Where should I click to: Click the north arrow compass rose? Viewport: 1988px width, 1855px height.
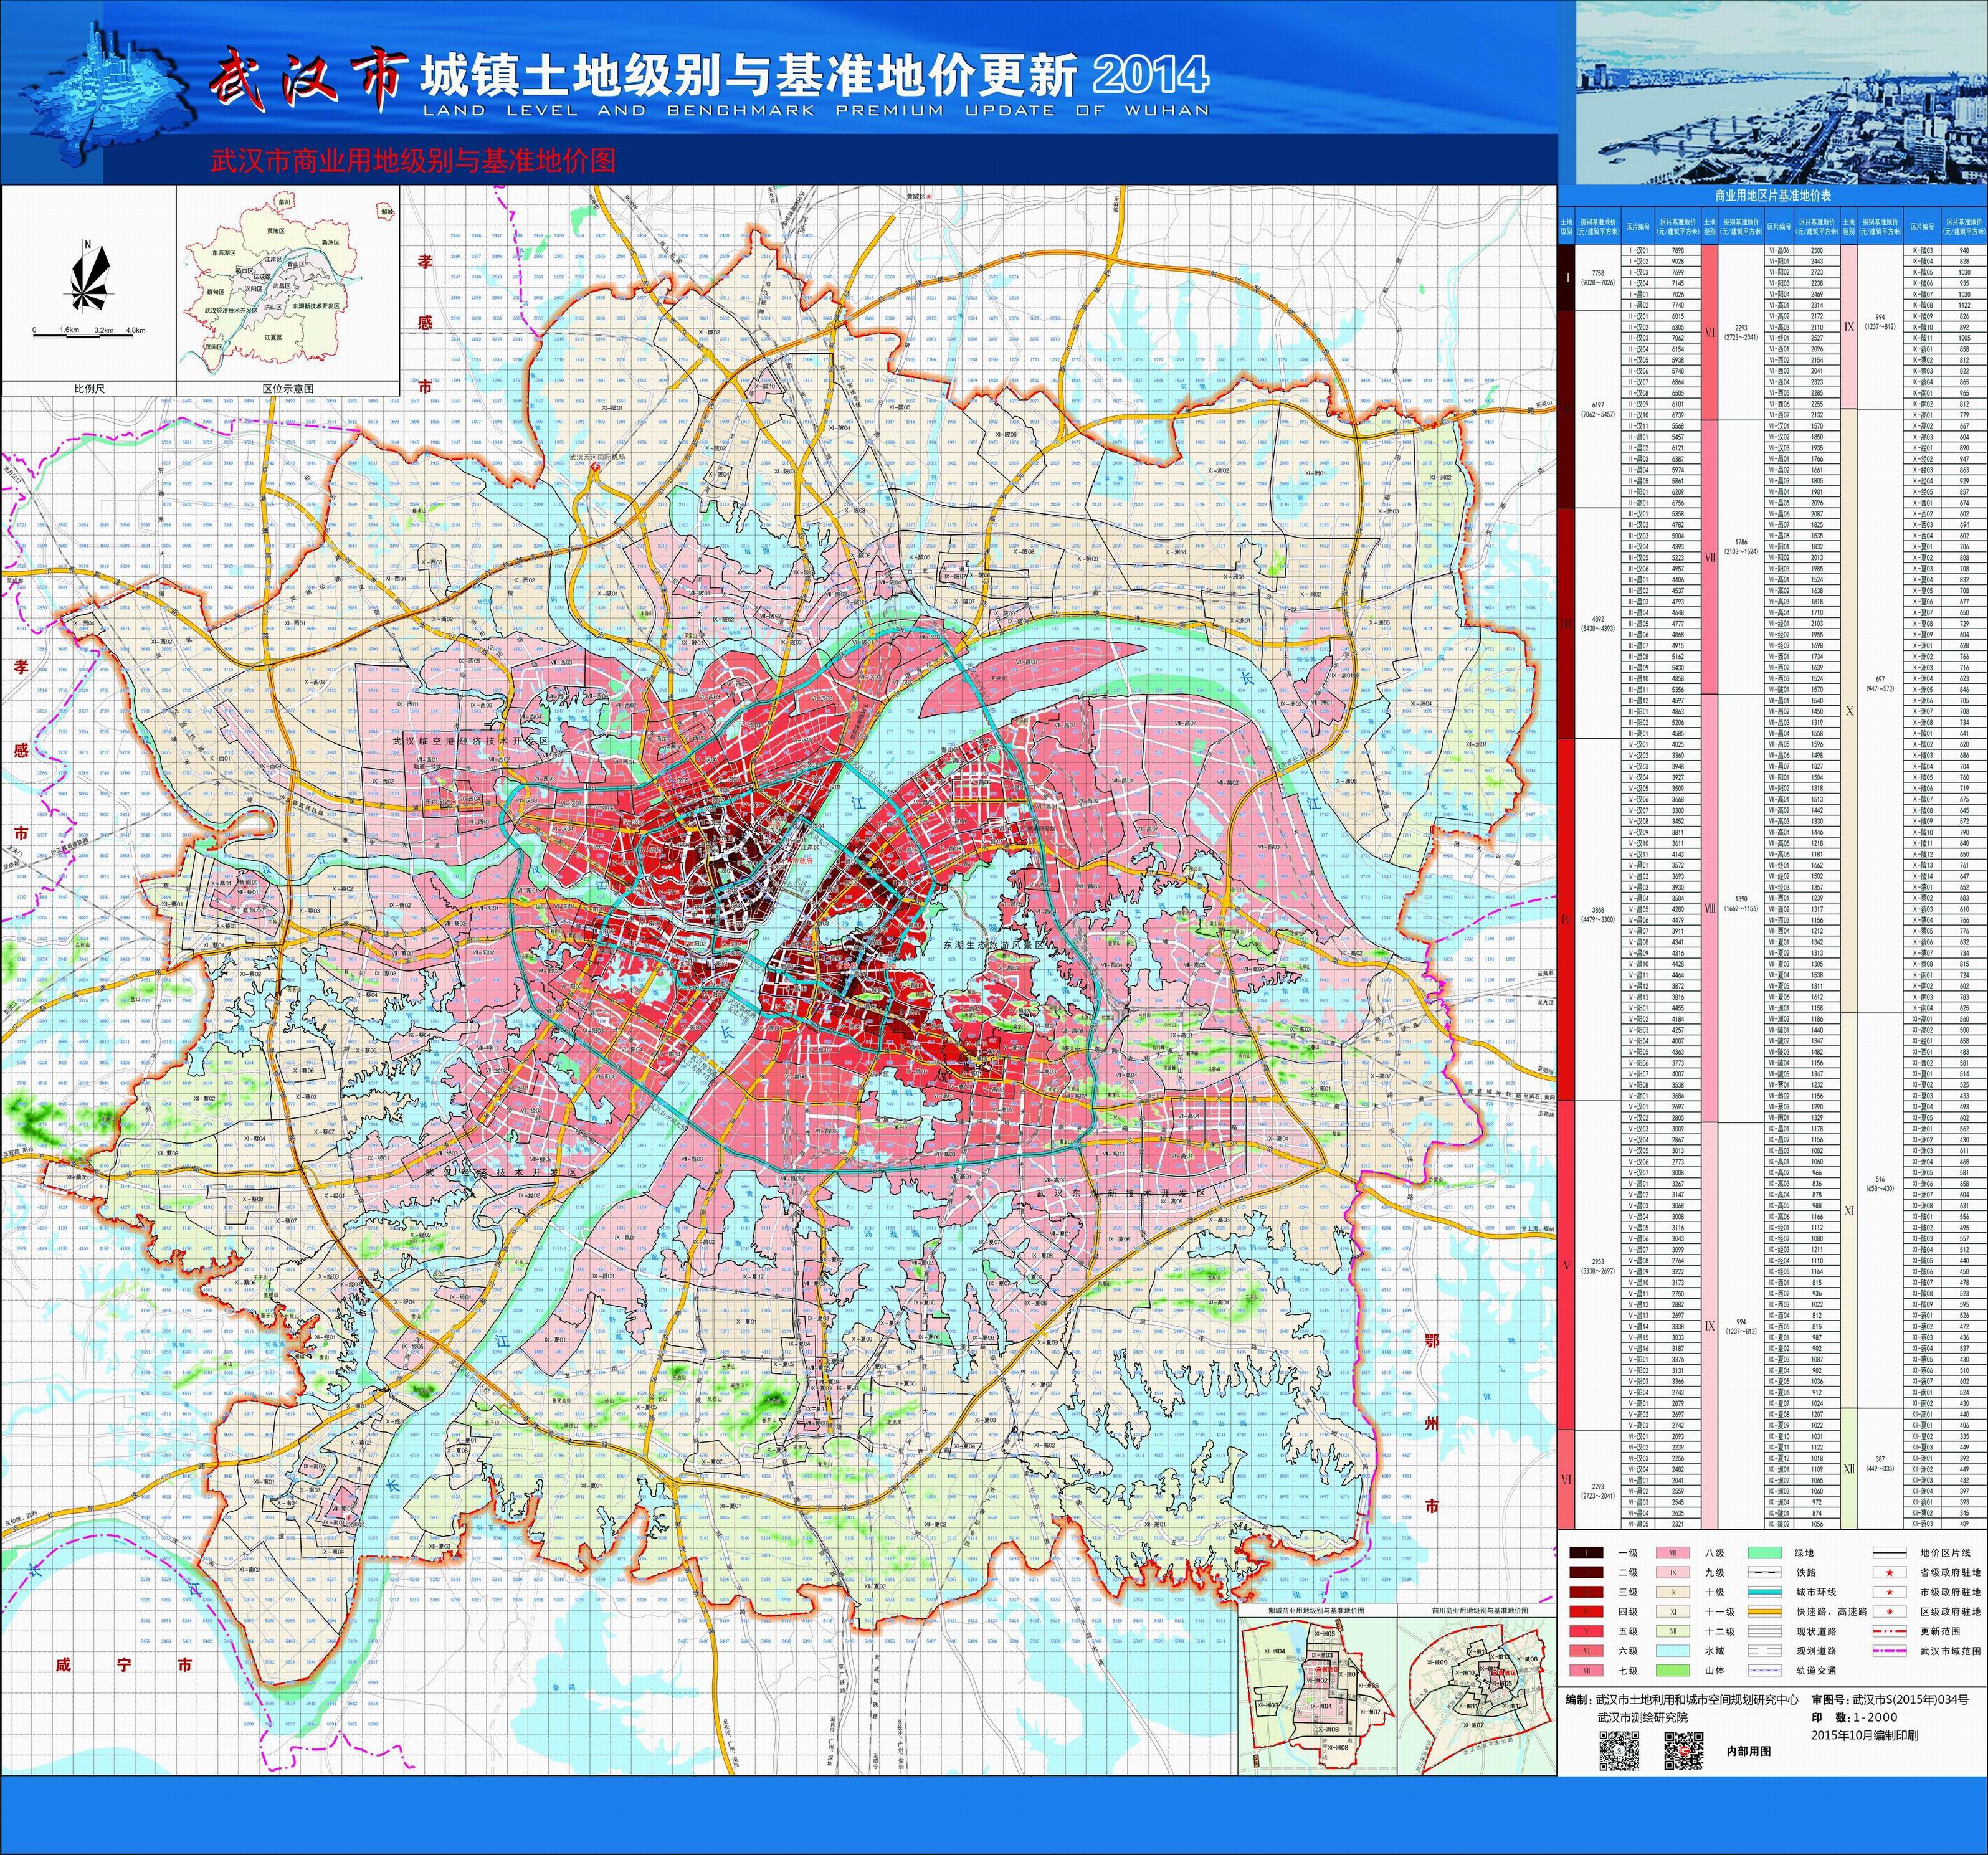89,277
